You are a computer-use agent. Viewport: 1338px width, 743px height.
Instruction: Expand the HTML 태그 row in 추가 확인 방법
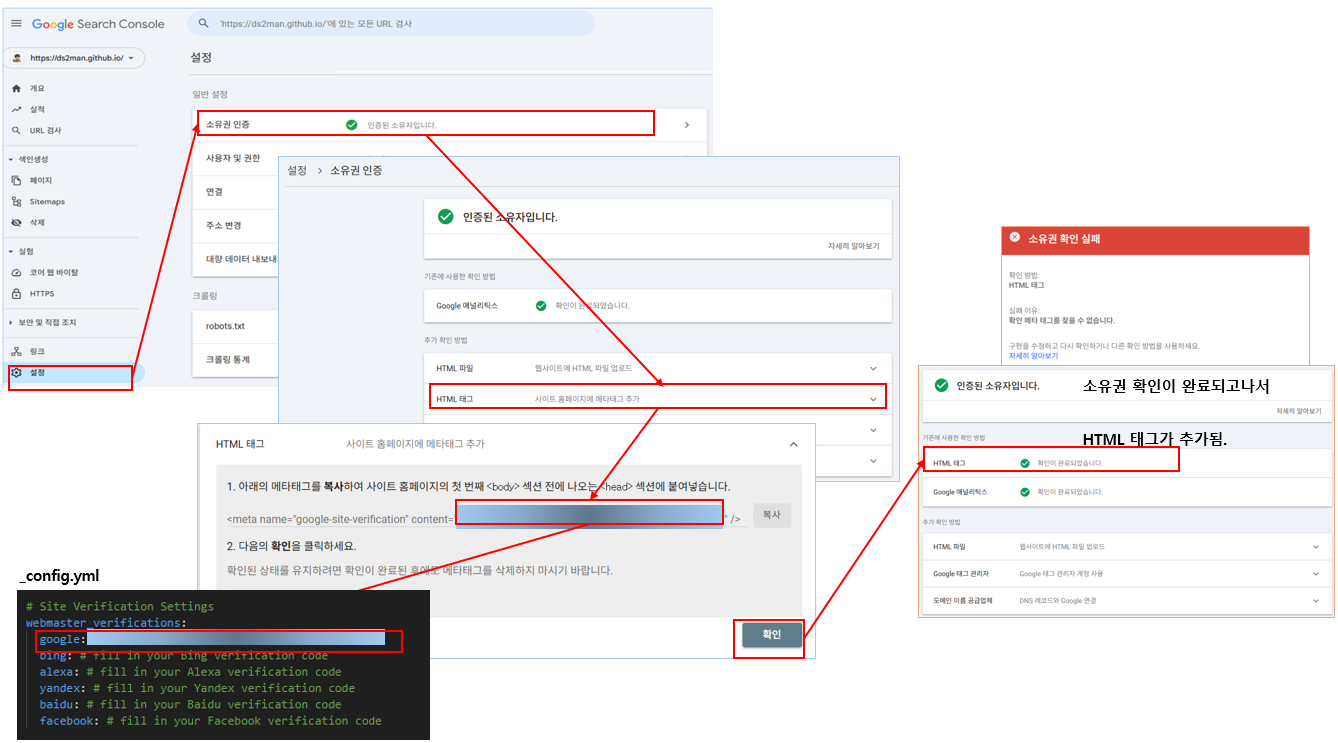pos(873,398)
